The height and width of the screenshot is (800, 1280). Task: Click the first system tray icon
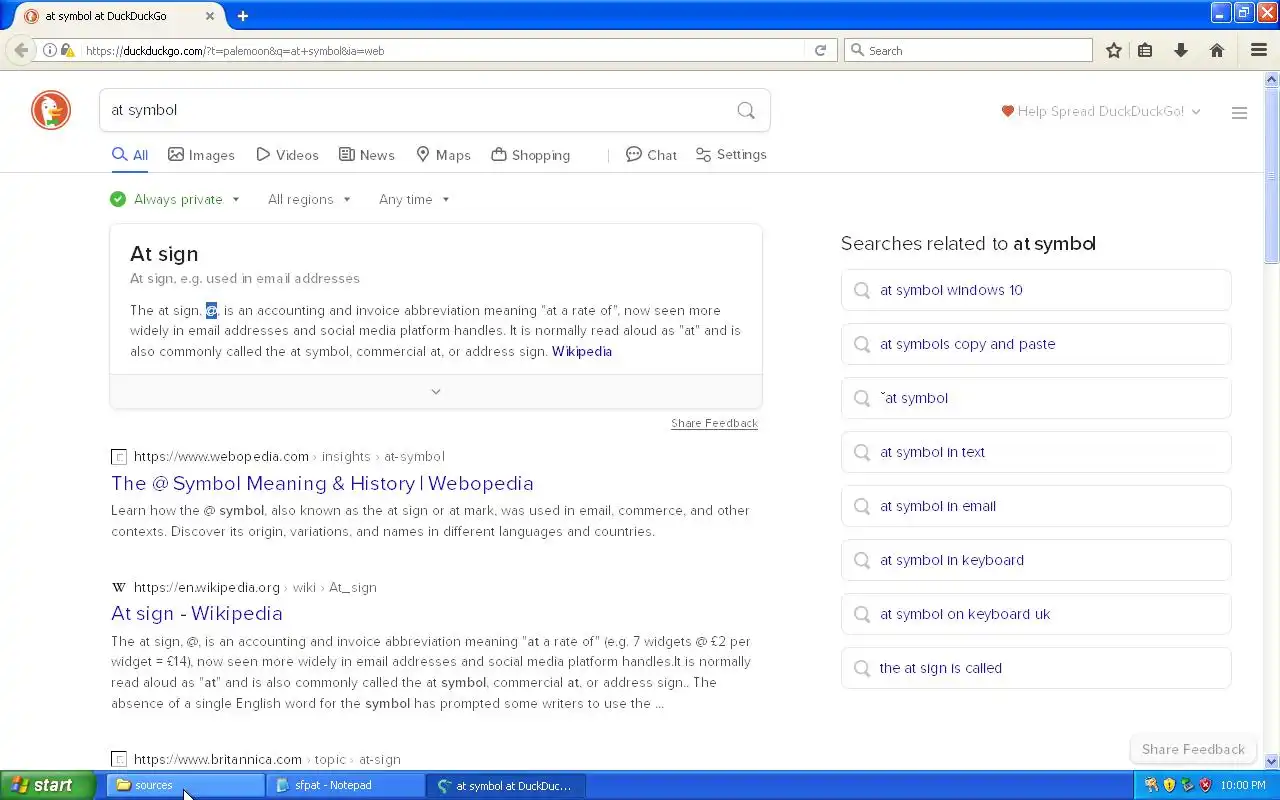[x=1151, y=785]
